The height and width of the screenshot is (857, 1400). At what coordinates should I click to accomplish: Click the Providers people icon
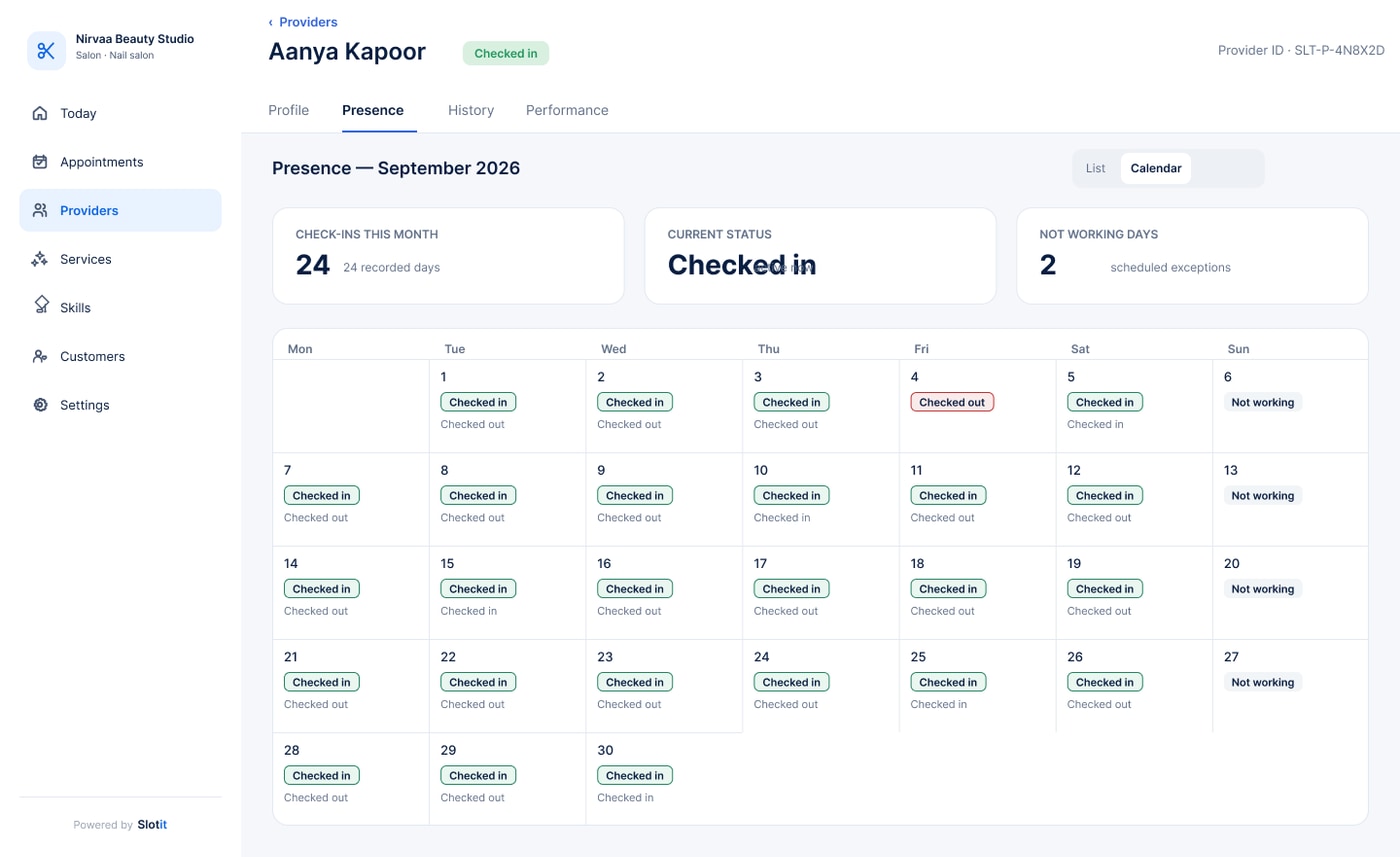coord(40,210)
